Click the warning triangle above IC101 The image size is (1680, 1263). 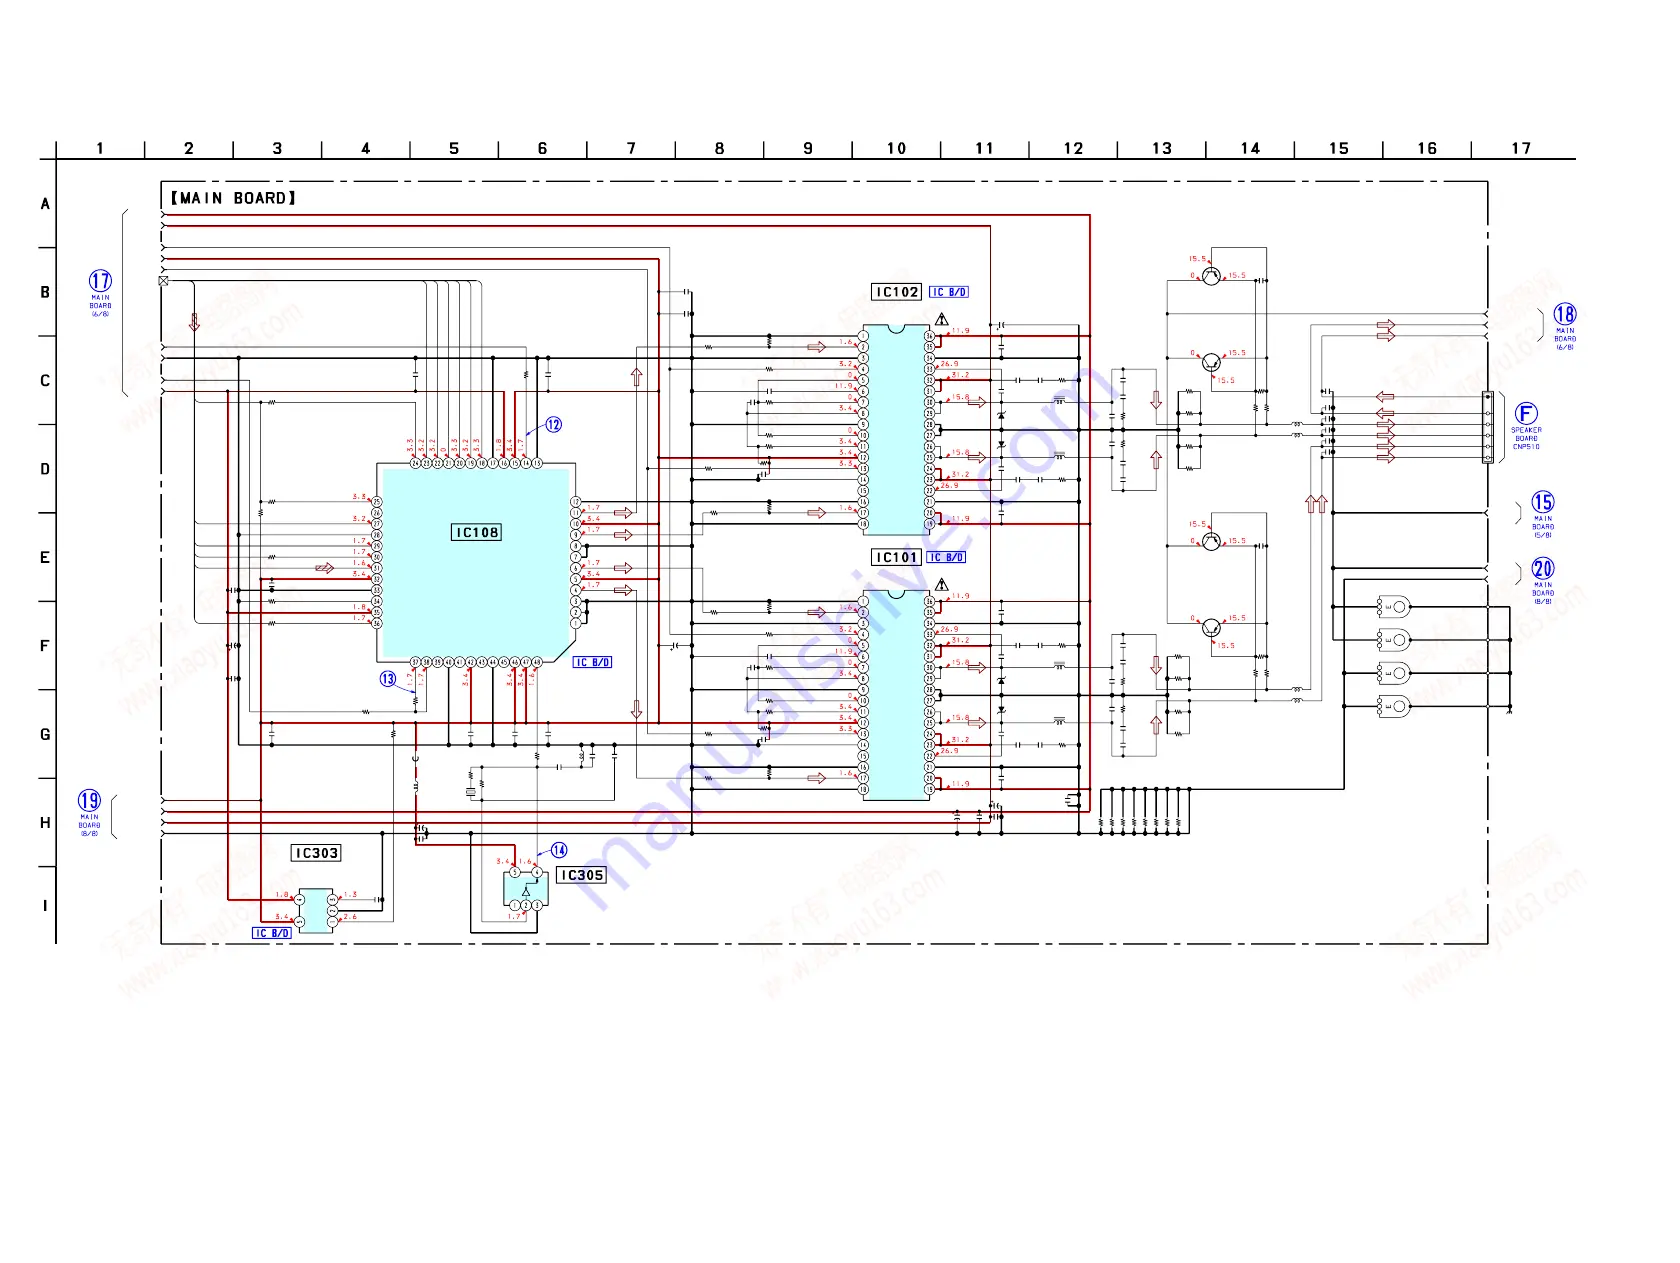click(942, 584)
